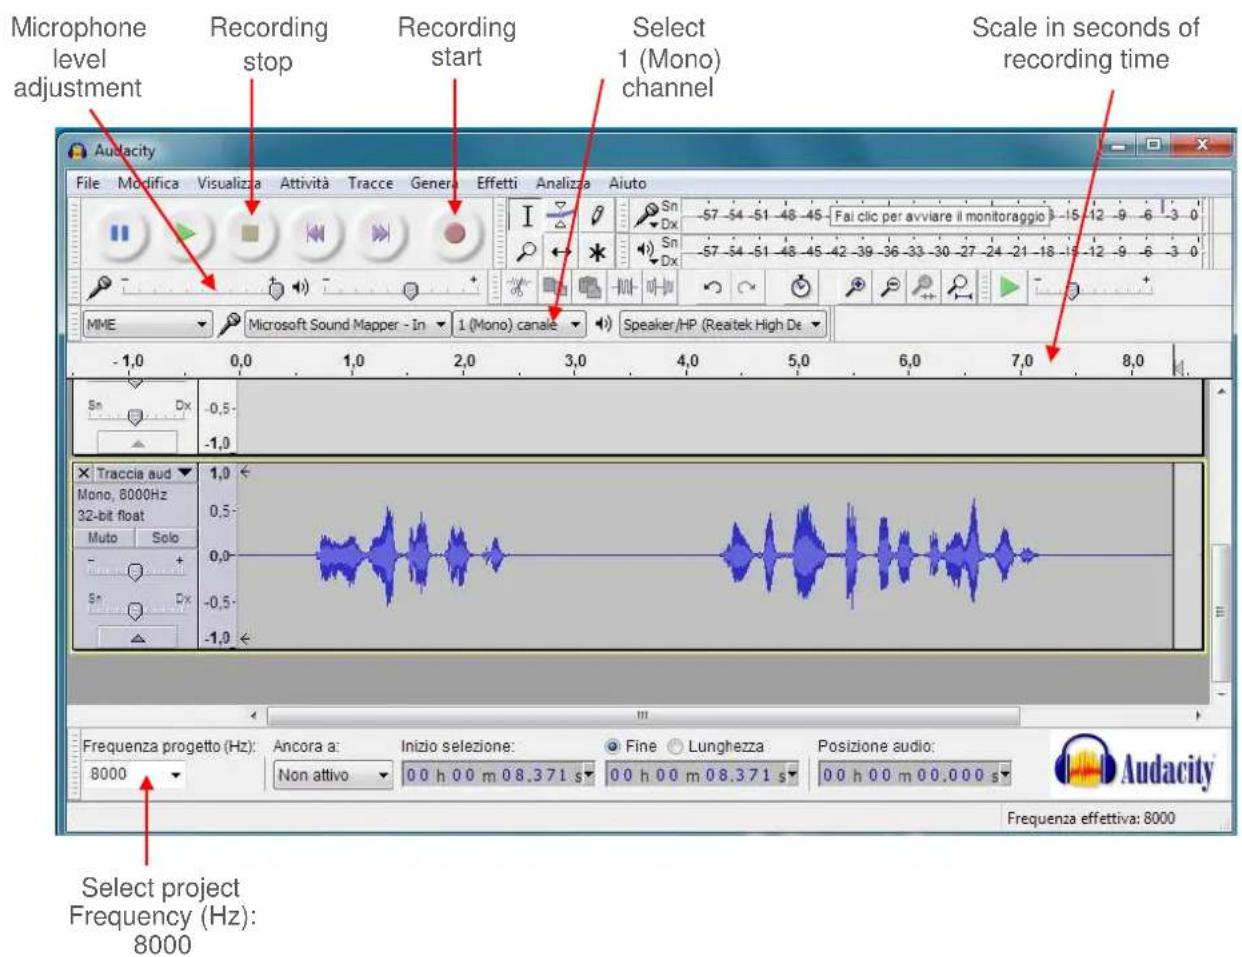This screenshot has height=957, width=1242.
Task: Click the horizontal scrollbar below tracks
Action: point(644,716)
